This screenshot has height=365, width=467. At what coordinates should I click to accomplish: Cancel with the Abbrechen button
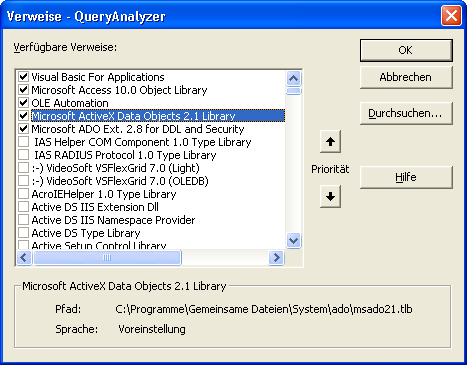coord(406,77)
